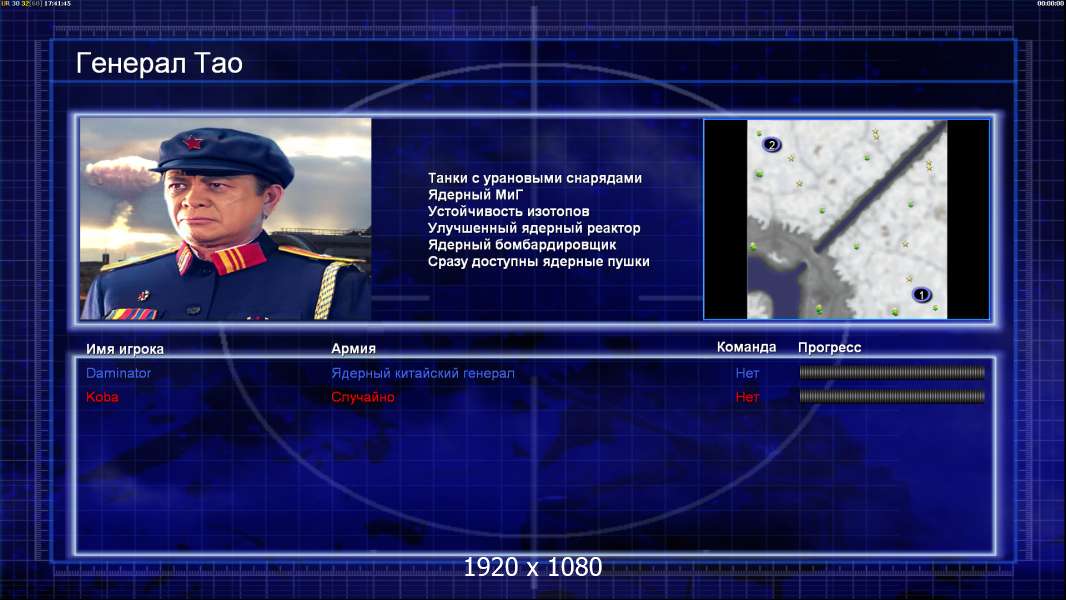Click the team value 'Нет' for Daminator
Viewport: 1066px width, 600px height.
point(747,373)
